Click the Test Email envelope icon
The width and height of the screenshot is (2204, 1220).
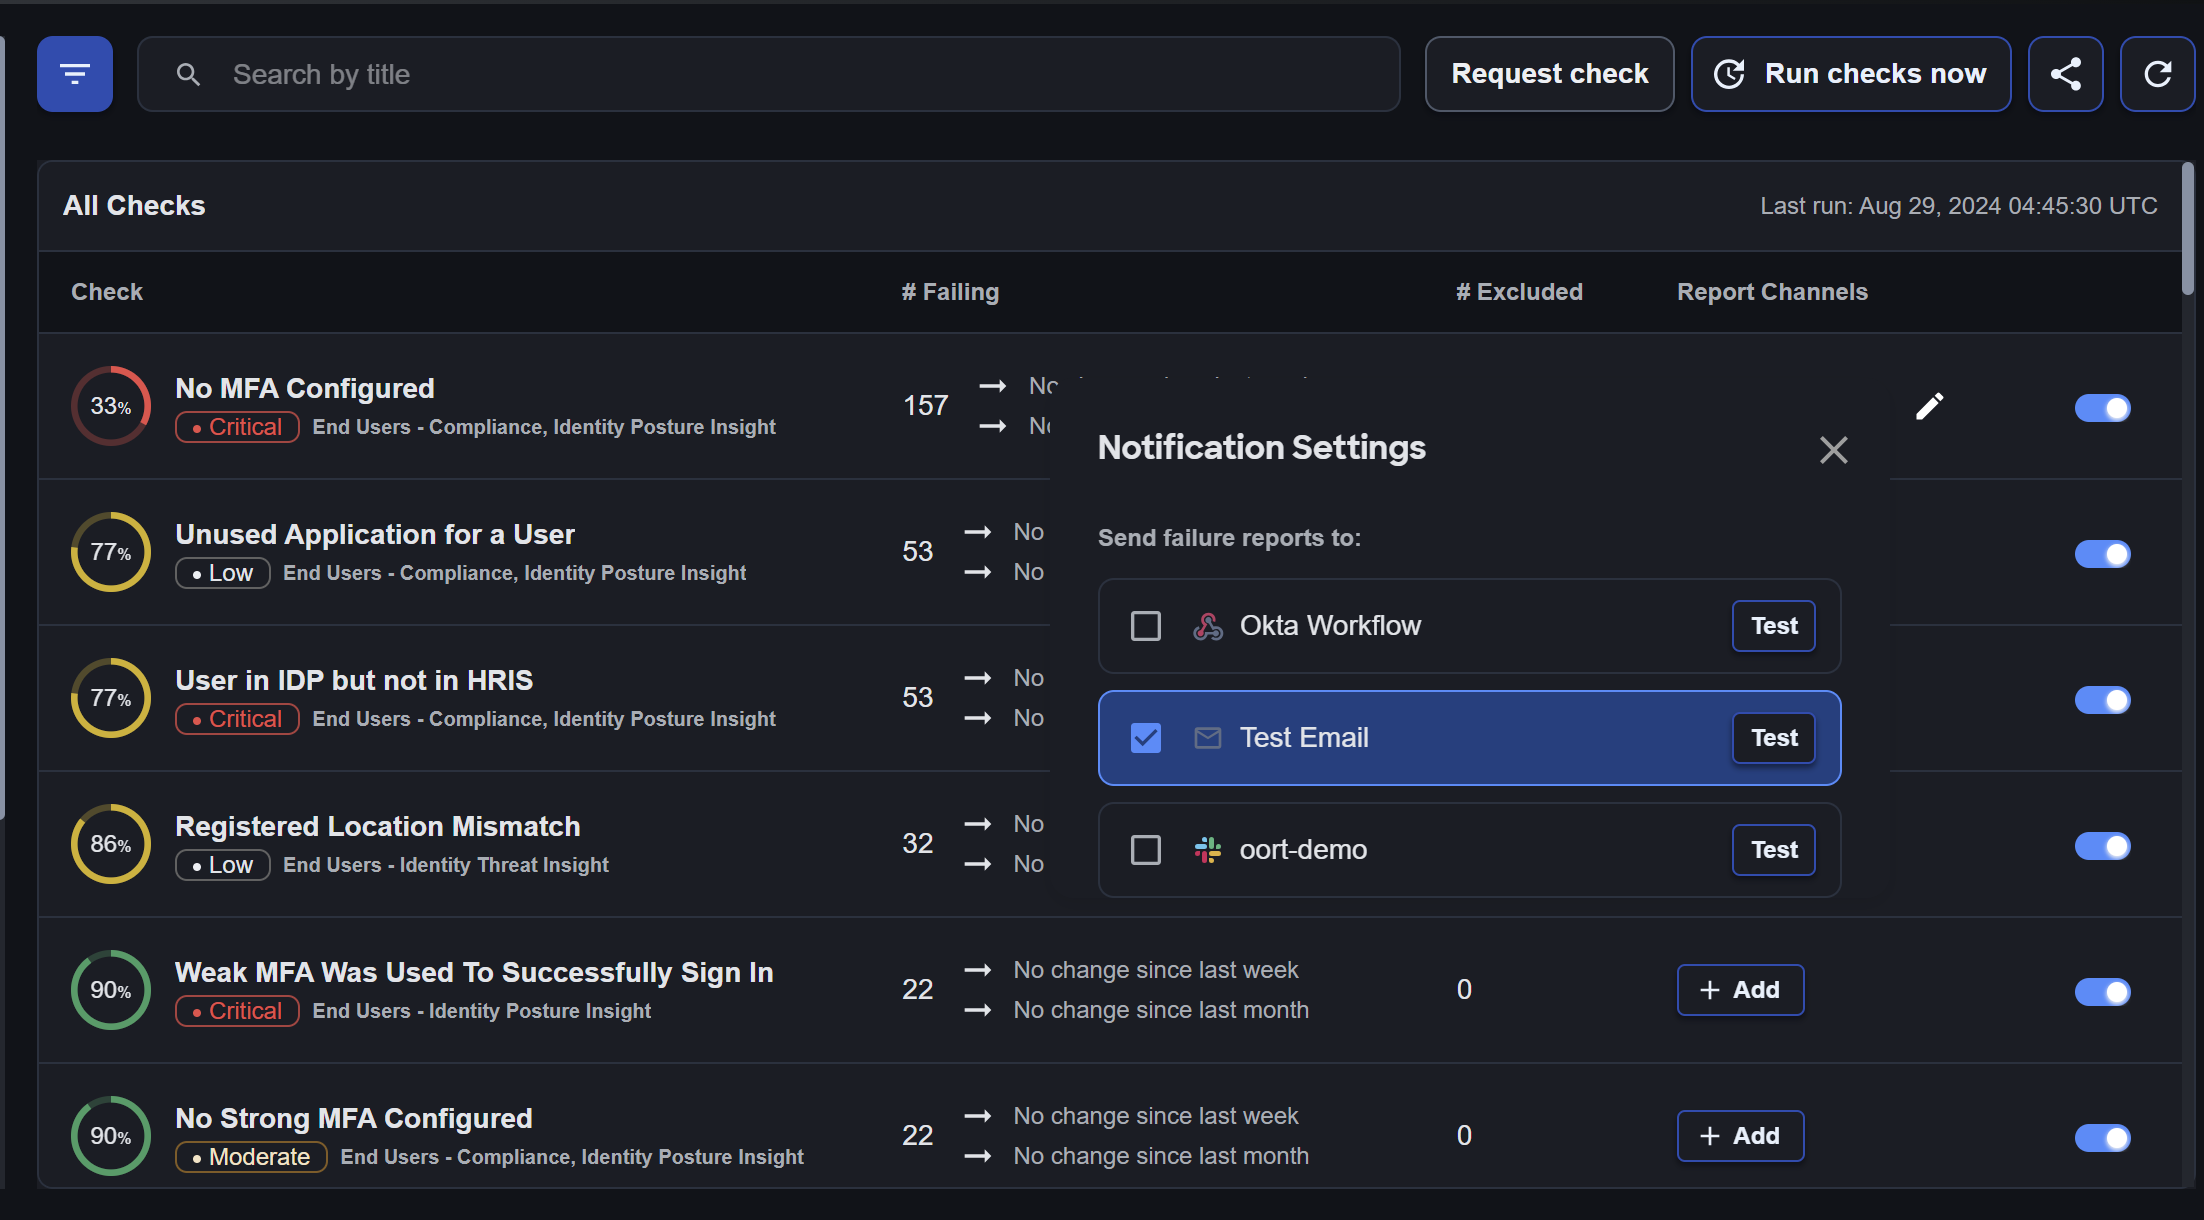pyautogui.click(x=1207, y=738)
